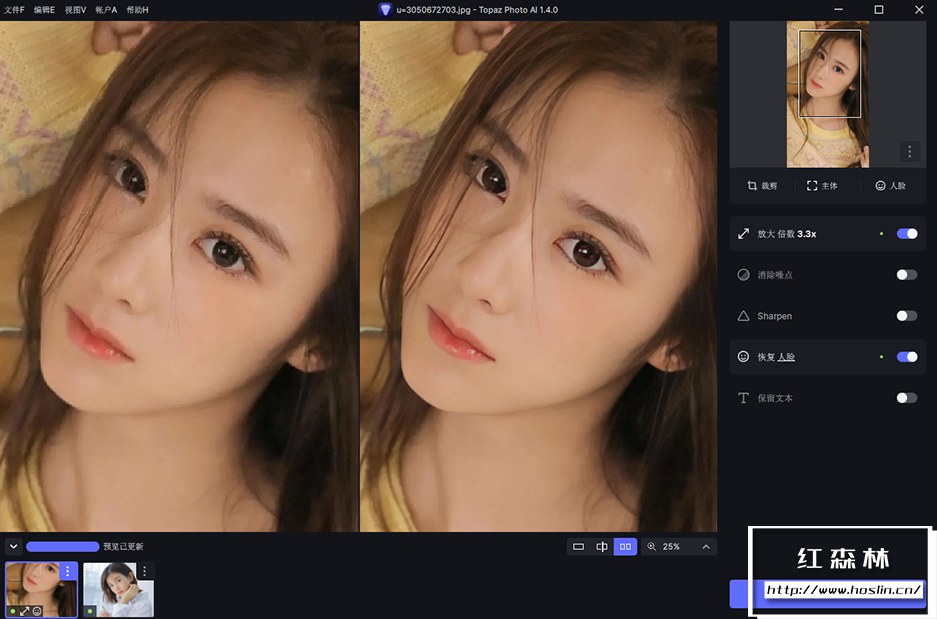Image resolution: width=937 pixels, height=619 pixels.
Task: Click the enhanced image preview pane
Action: click(x=538, y=277)
